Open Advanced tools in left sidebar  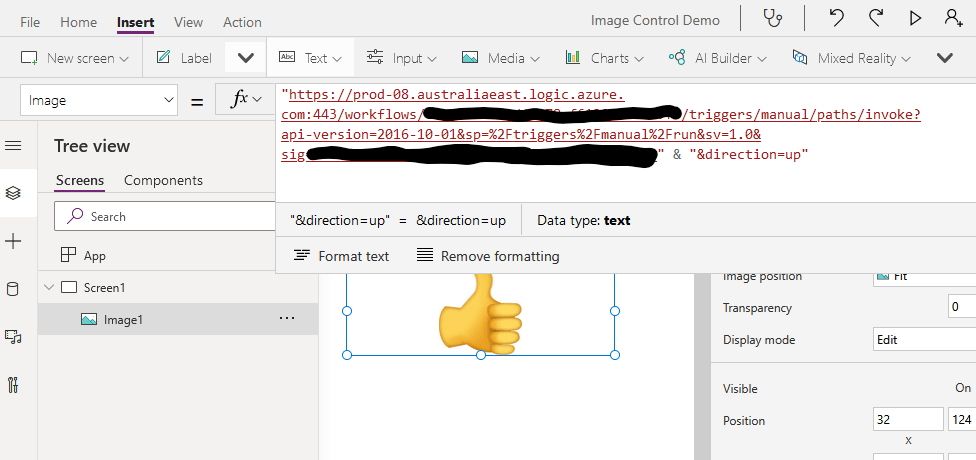13,385
